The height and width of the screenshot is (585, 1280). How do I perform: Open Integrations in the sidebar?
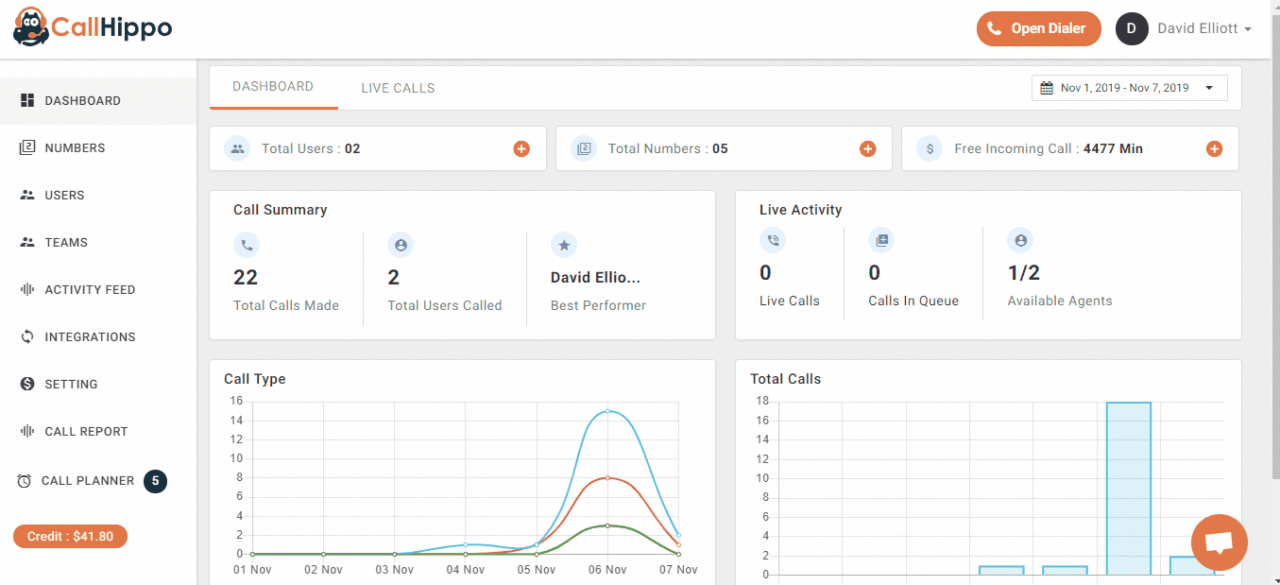[98, 337]
